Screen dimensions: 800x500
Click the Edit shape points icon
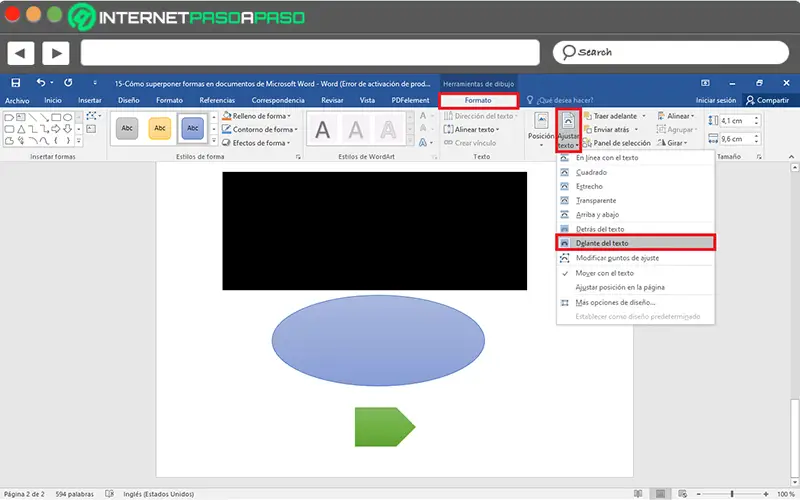pos(92,116)
